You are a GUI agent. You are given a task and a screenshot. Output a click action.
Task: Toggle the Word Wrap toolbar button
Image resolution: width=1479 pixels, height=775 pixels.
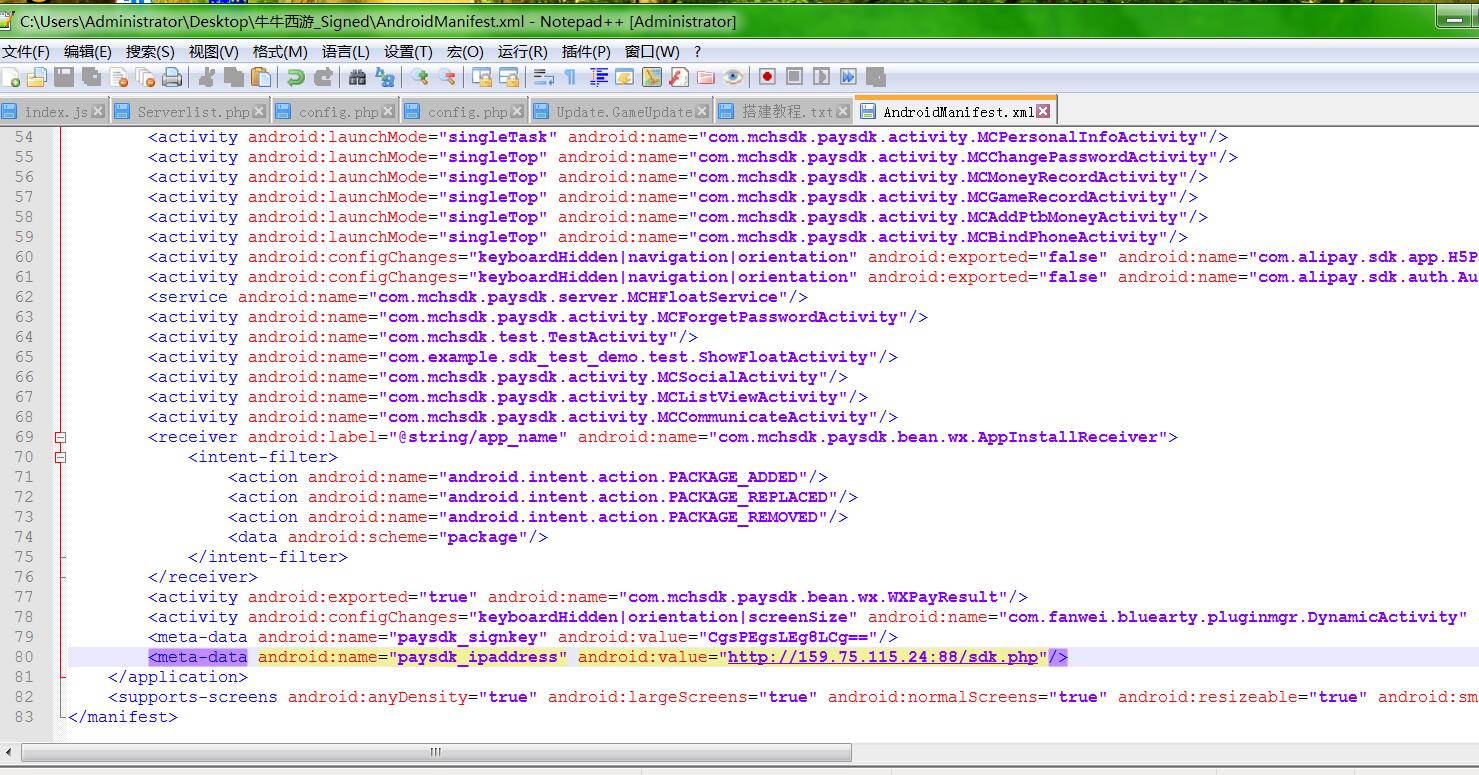tap(543, 77)
